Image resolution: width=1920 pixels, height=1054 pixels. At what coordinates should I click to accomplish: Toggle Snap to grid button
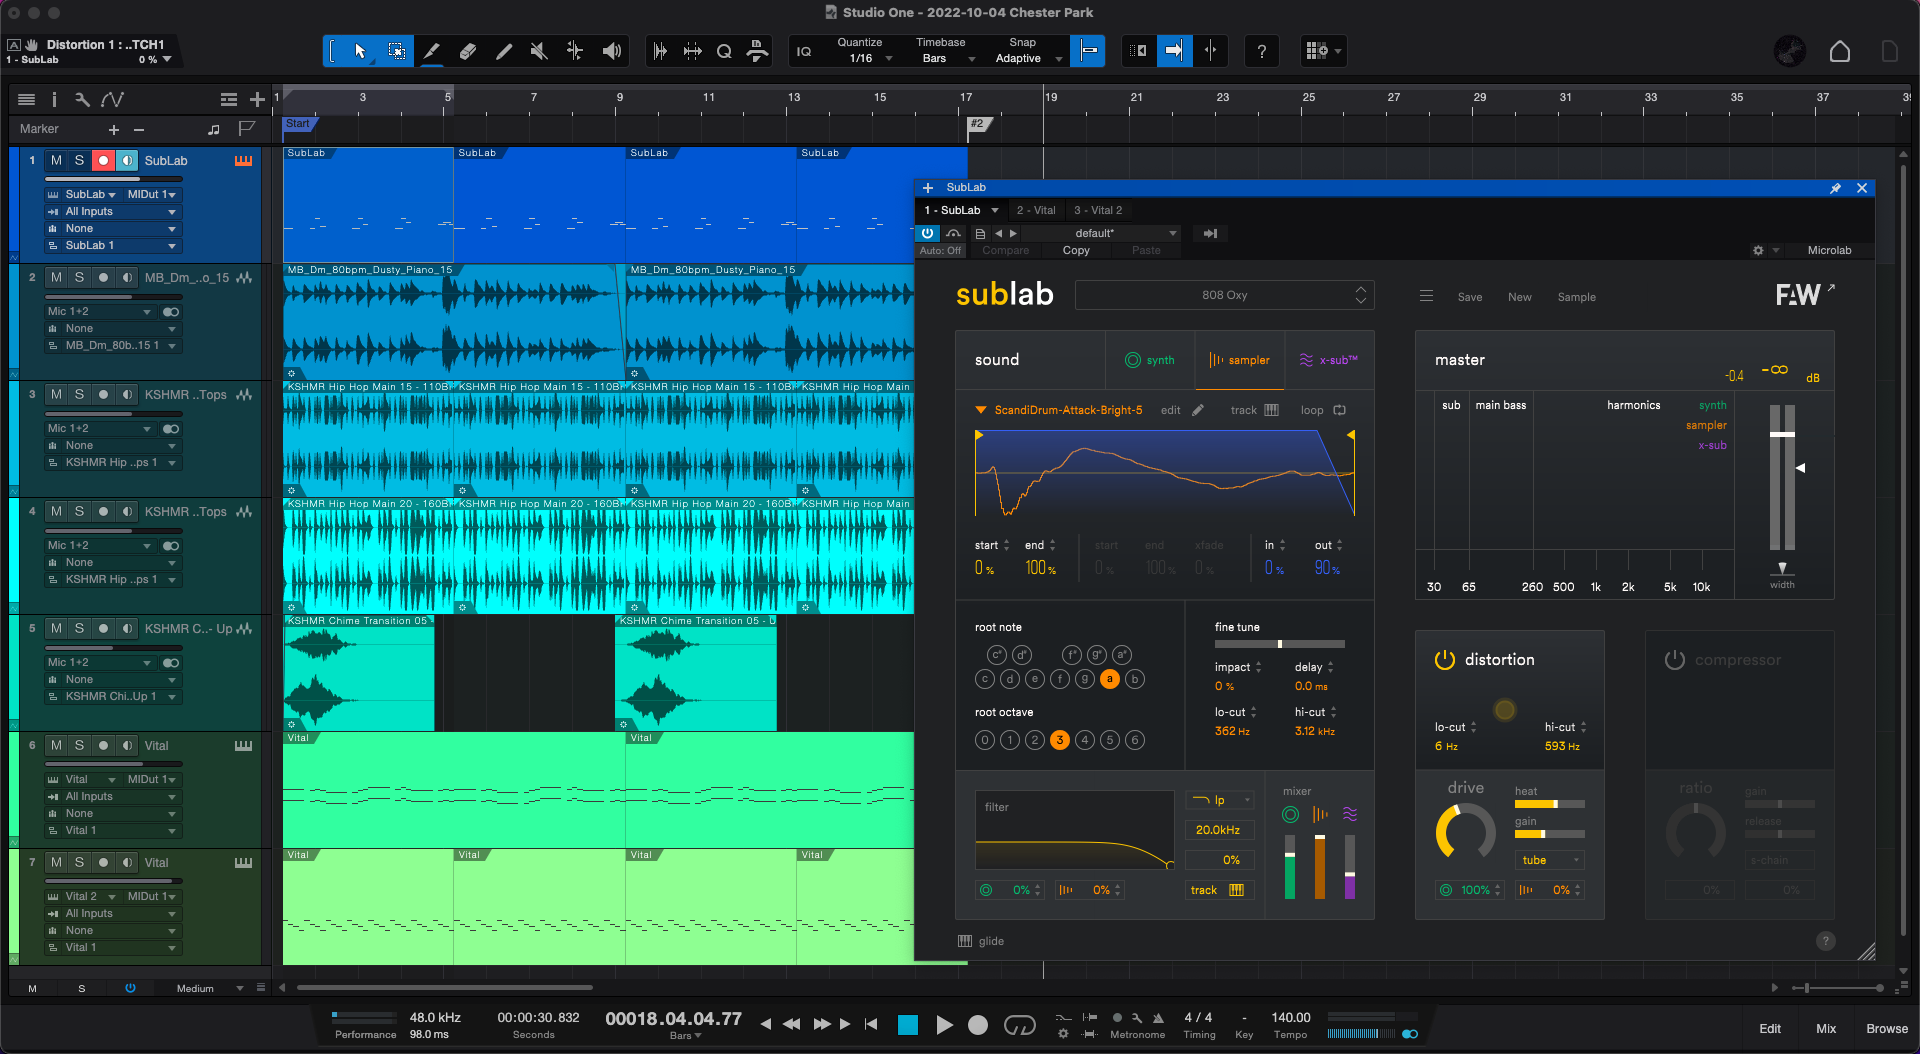pyautogui.click(x=1088, y=51)
